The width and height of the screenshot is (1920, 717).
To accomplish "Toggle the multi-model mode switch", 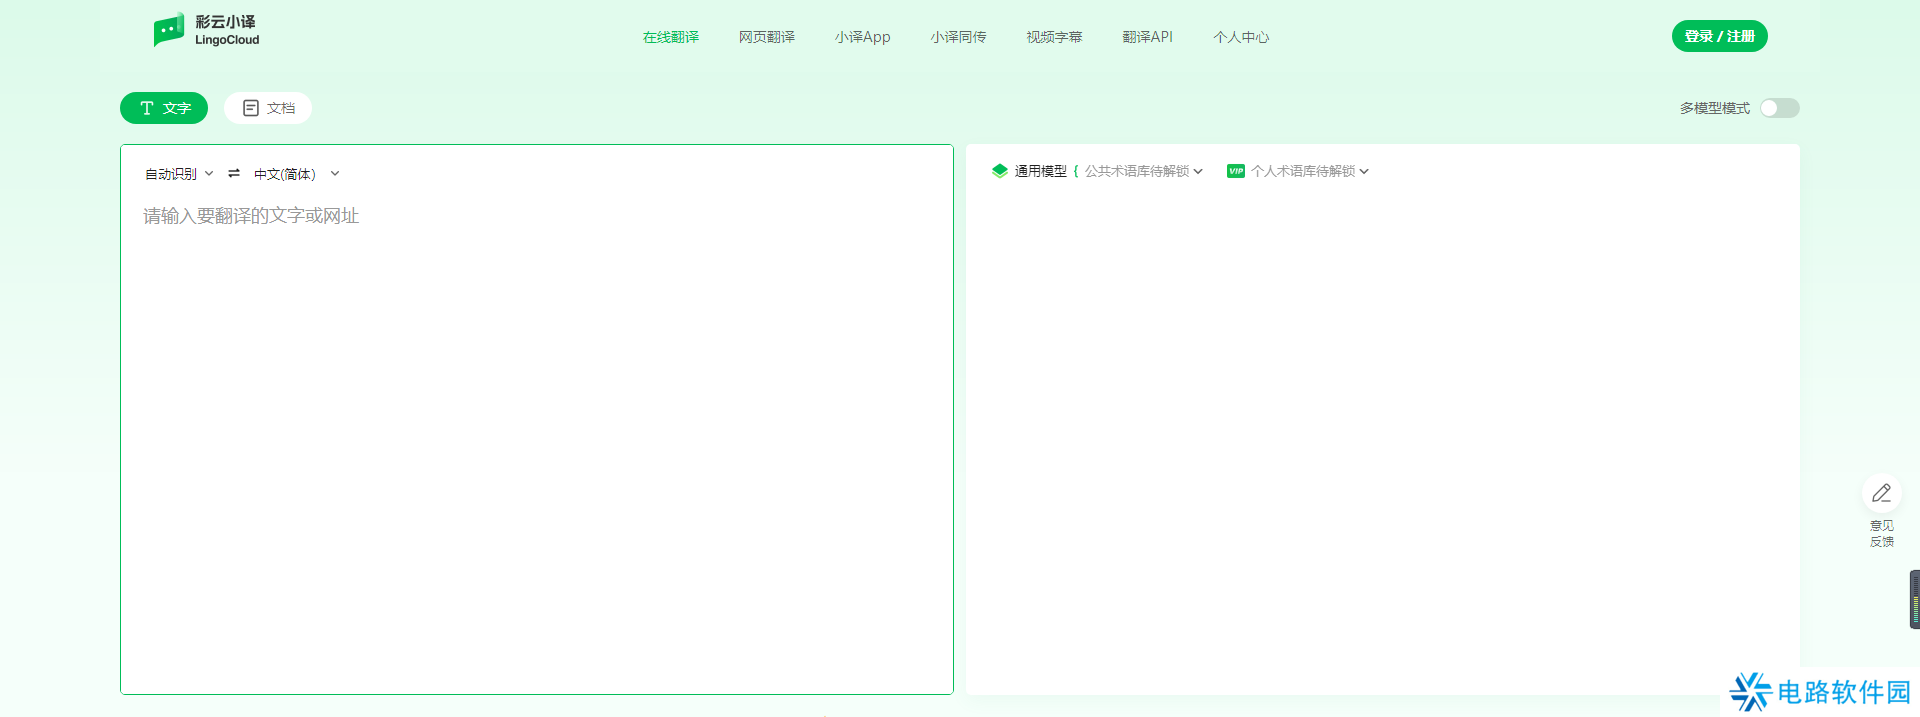I will (1779, 108).
